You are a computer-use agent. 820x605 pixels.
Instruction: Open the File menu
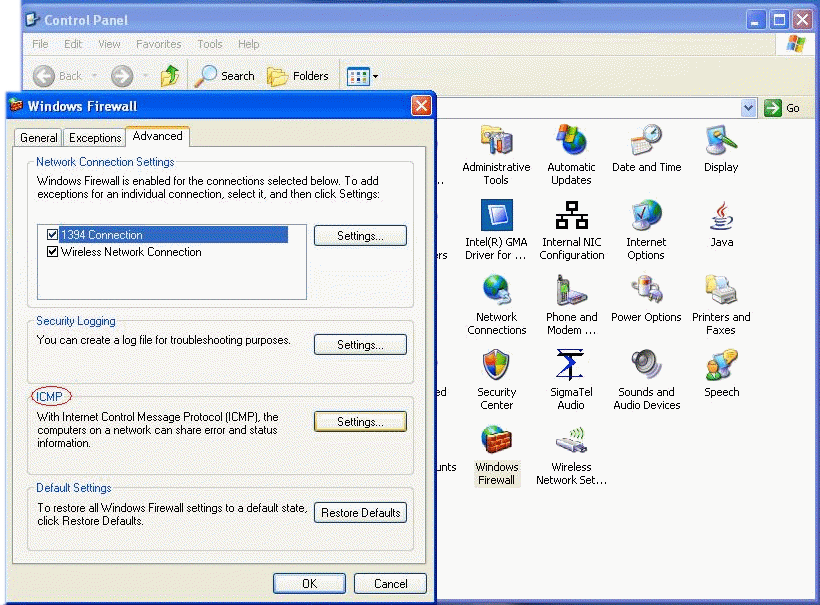(x=40, y=44)
